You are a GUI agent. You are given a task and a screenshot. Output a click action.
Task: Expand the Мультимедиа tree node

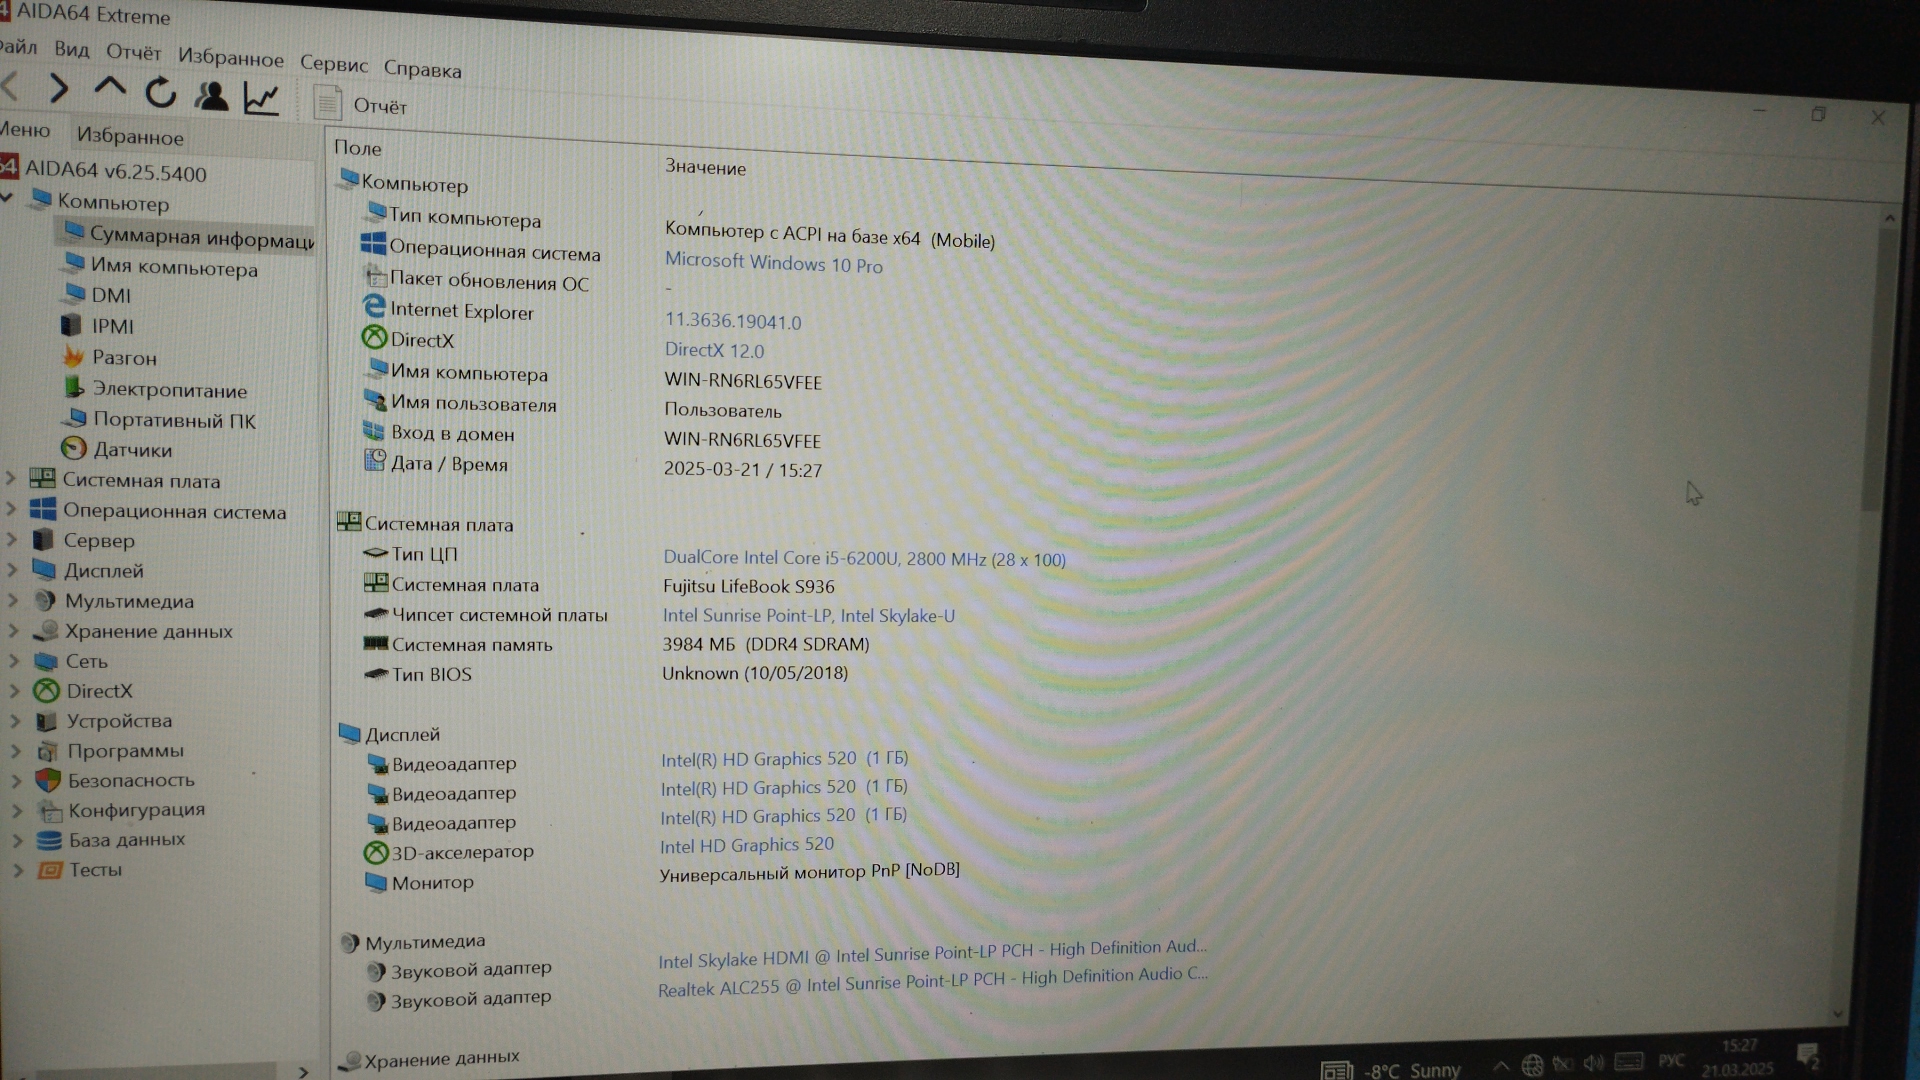click(x=13, y=601)
